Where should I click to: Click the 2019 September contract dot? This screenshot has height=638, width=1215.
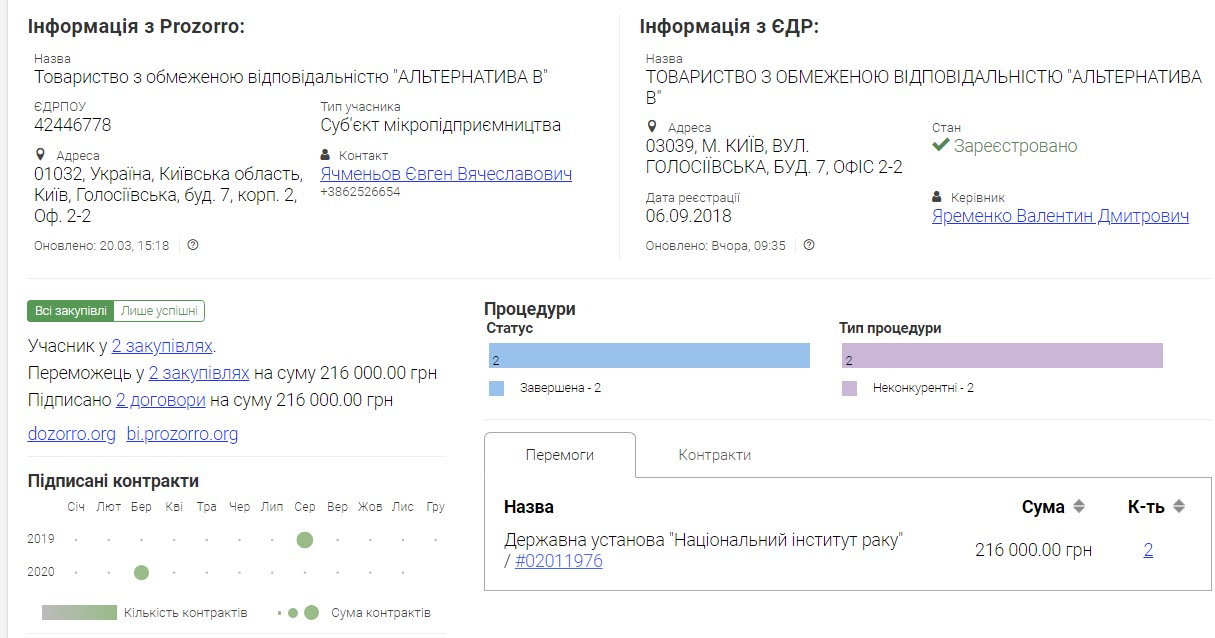(305, 540)
